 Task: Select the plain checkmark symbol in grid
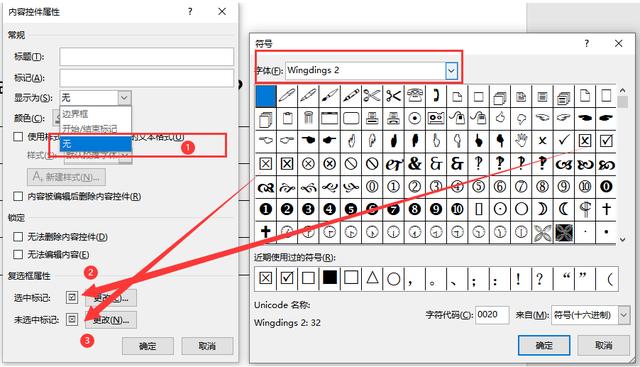pos(564,141)
